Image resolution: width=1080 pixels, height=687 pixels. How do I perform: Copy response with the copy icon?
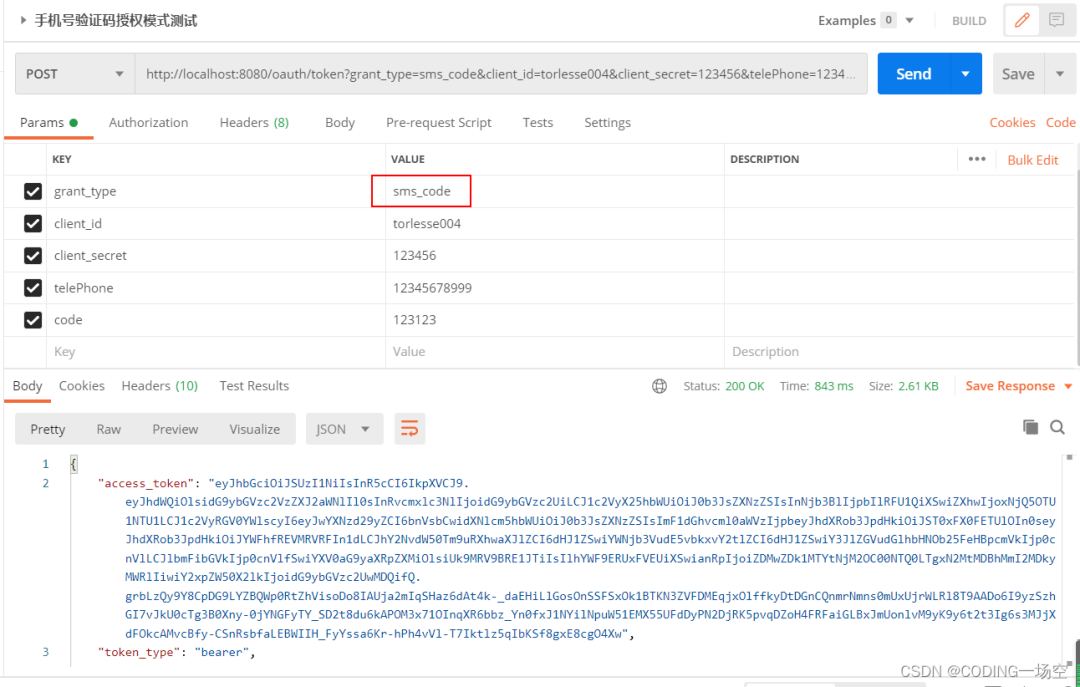[x=1030, y=427]
